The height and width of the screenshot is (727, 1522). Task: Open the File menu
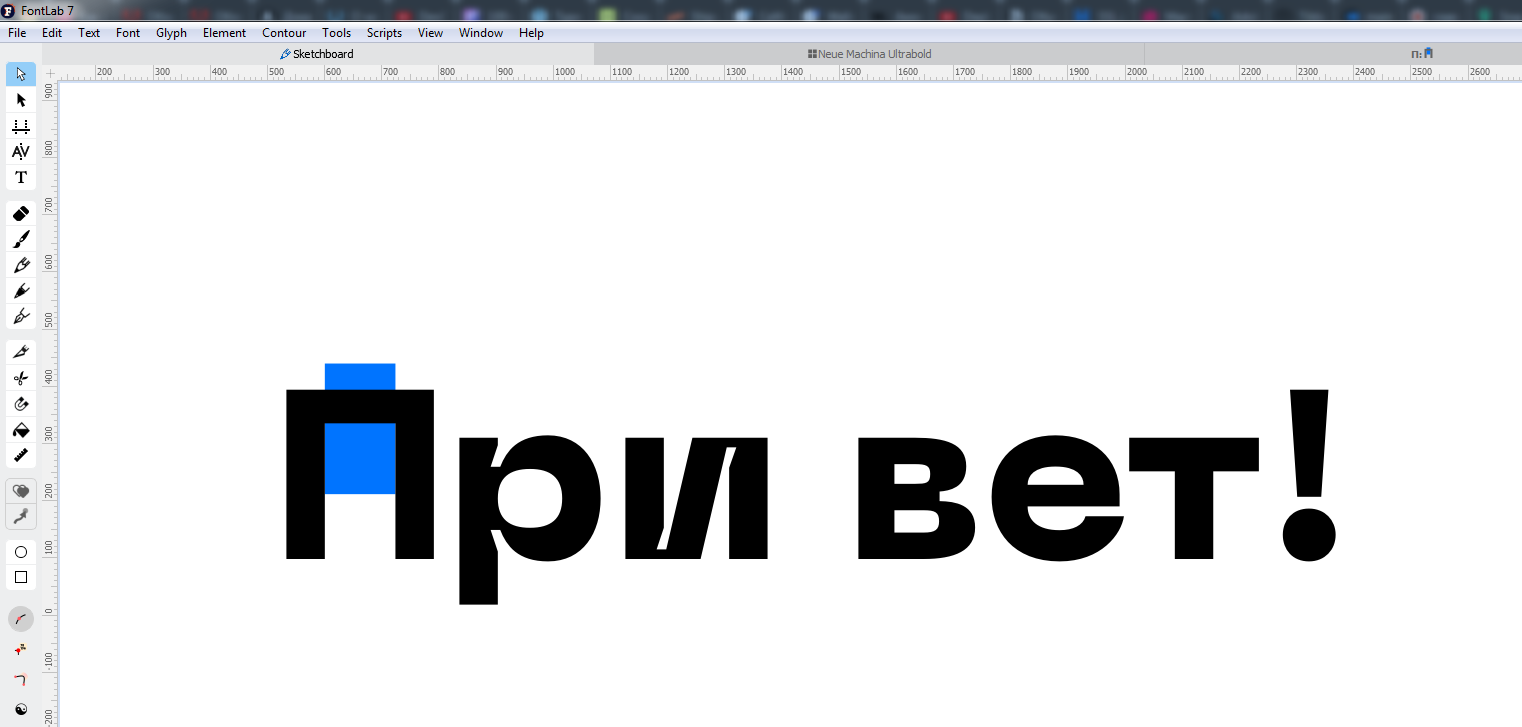point(17,33)
